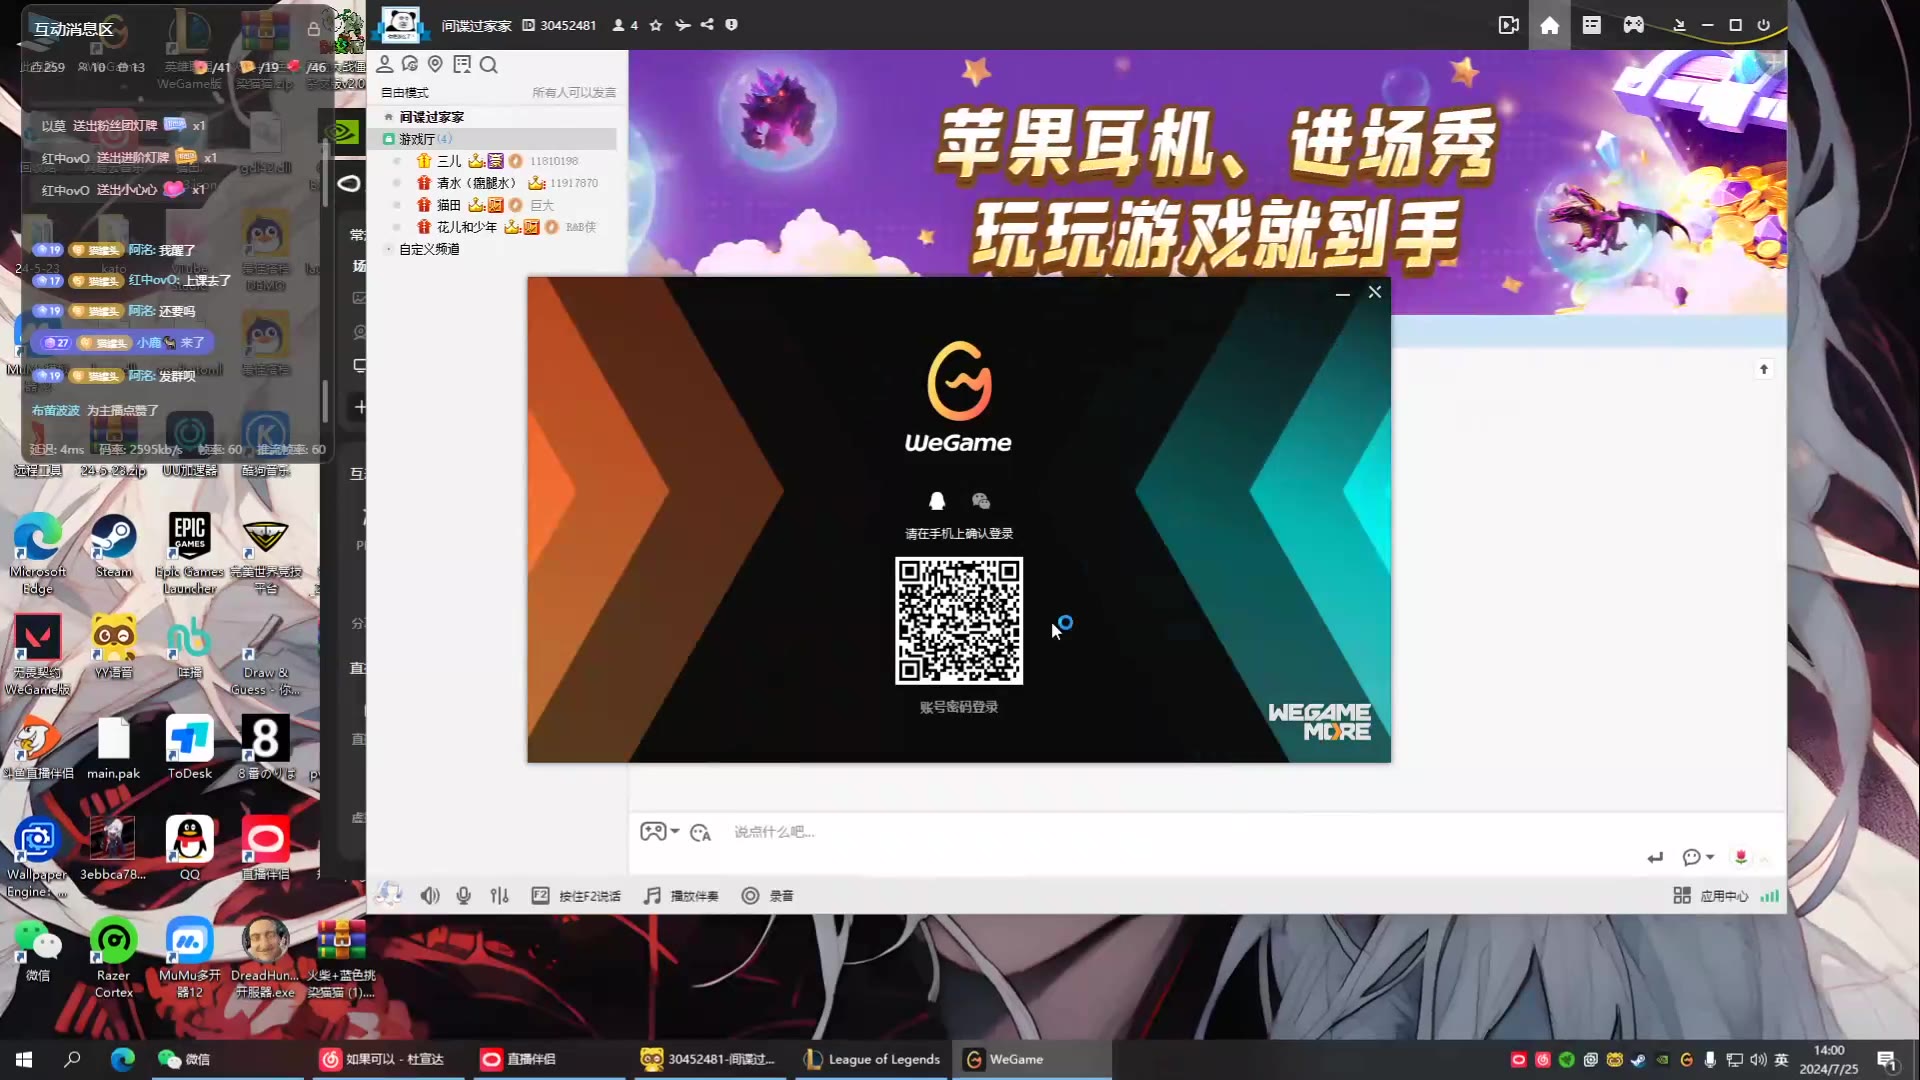Click the font style emoji icon in chat
Image resolution: width=1920 pixels, height=1080 pixels.
(700, 832)
